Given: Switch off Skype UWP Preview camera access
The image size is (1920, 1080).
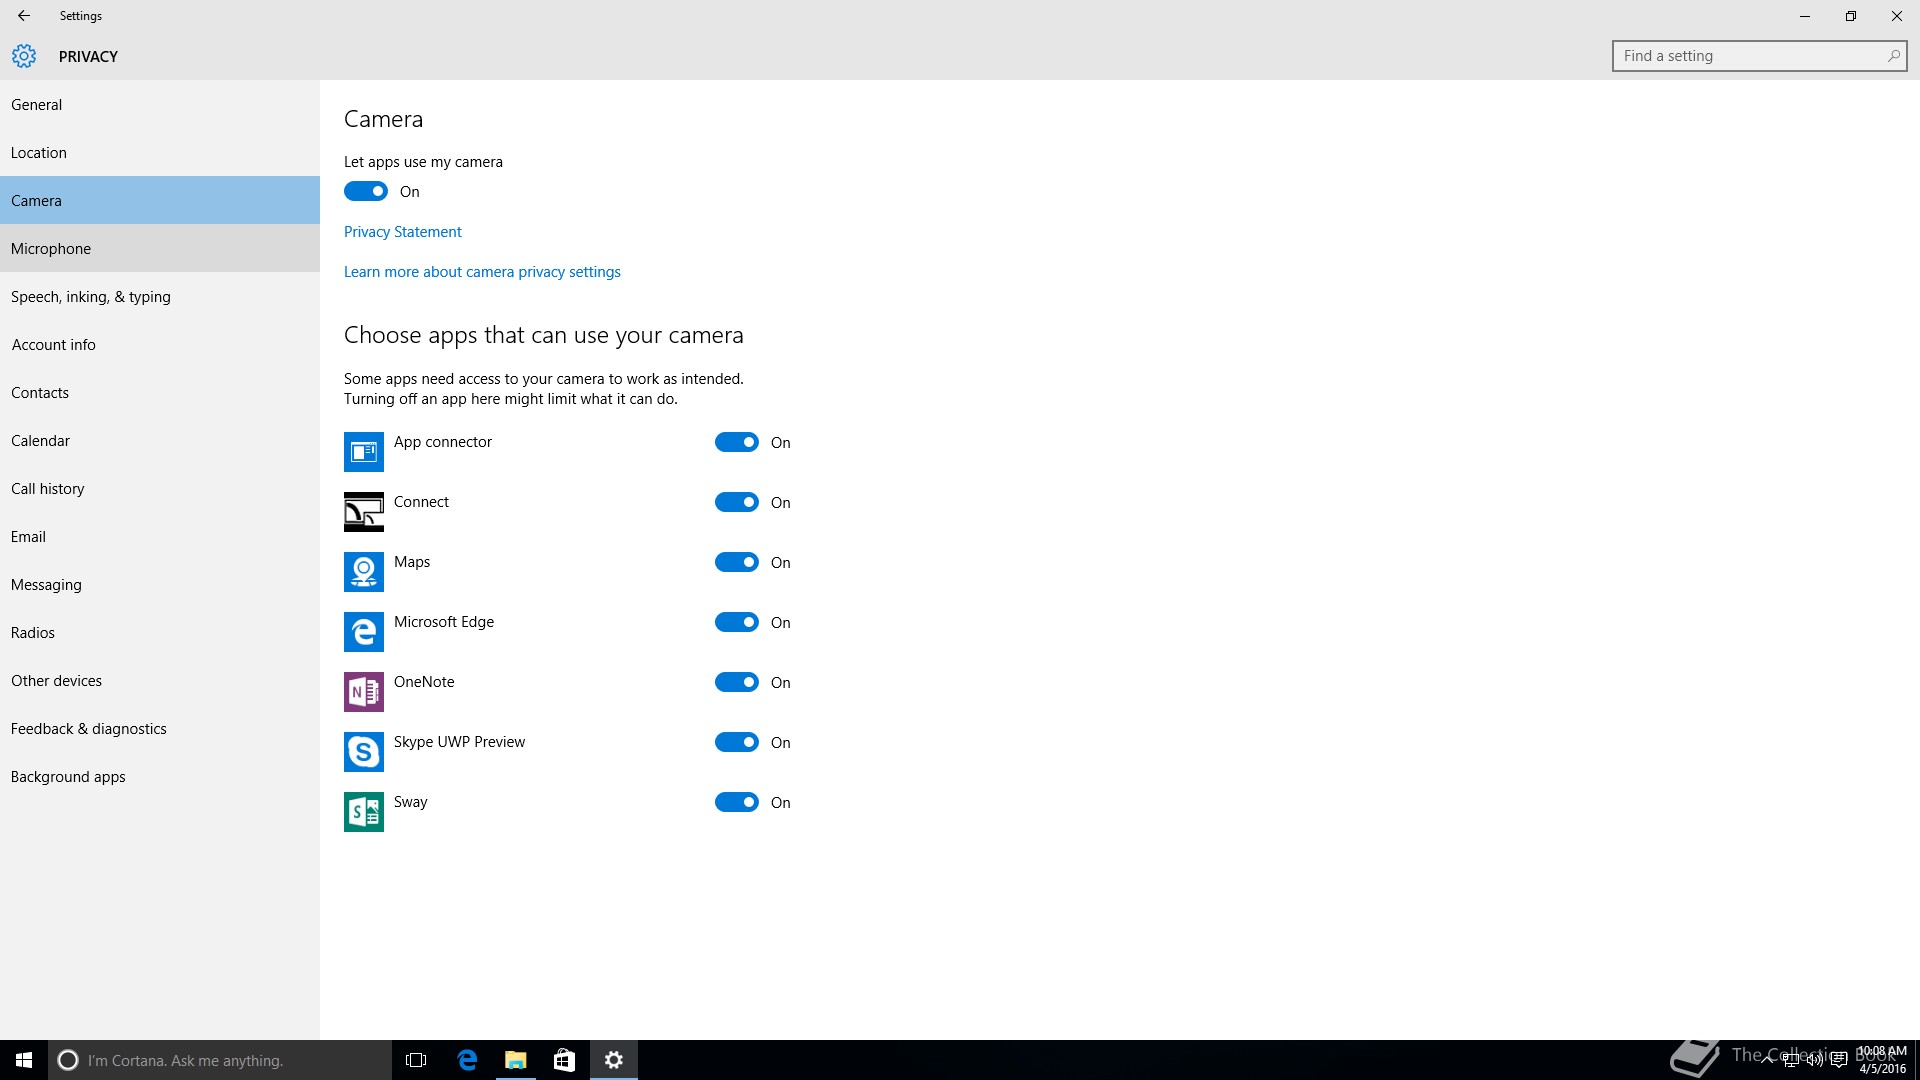Looking at the screenshot, I should (737, 742).
